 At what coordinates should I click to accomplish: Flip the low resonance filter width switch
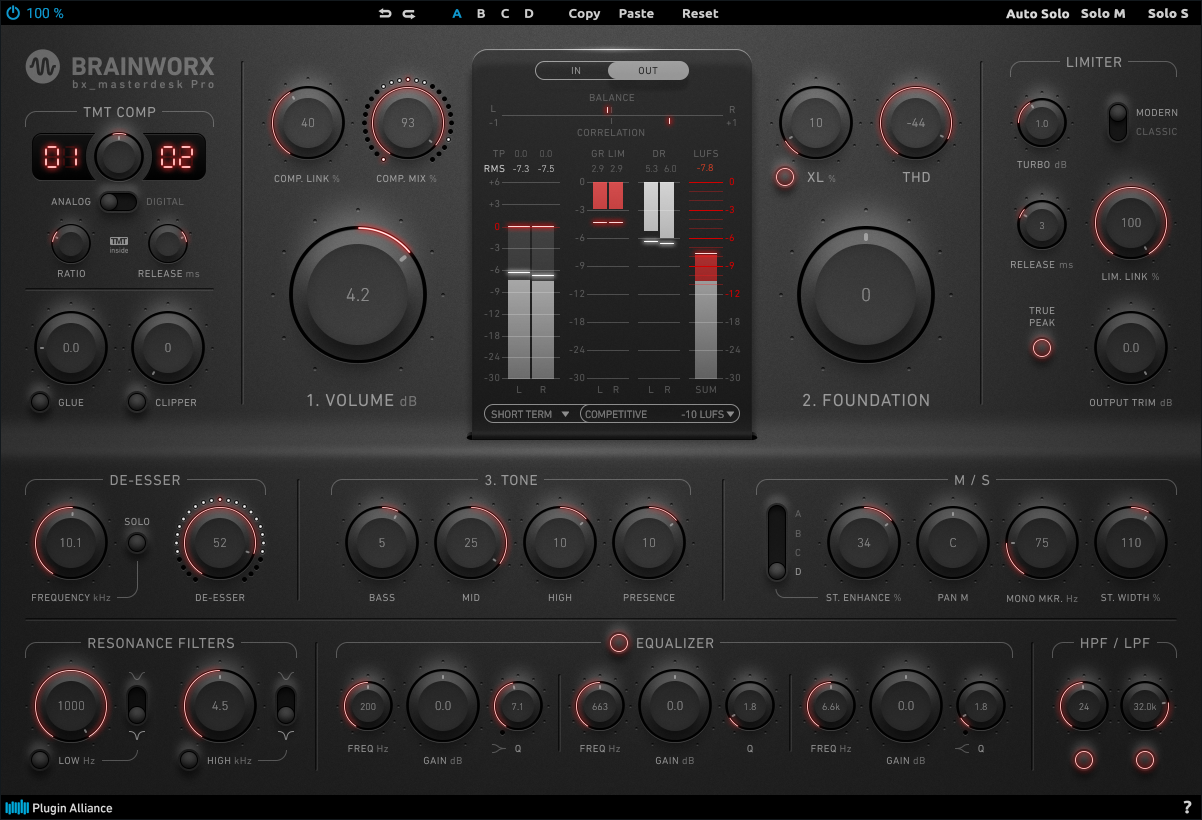(137, 704)
